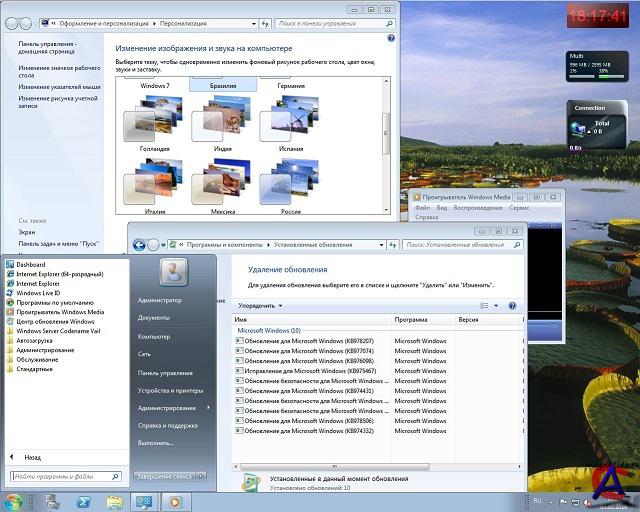Click the Connection gadget network icon

click(577, 128)
